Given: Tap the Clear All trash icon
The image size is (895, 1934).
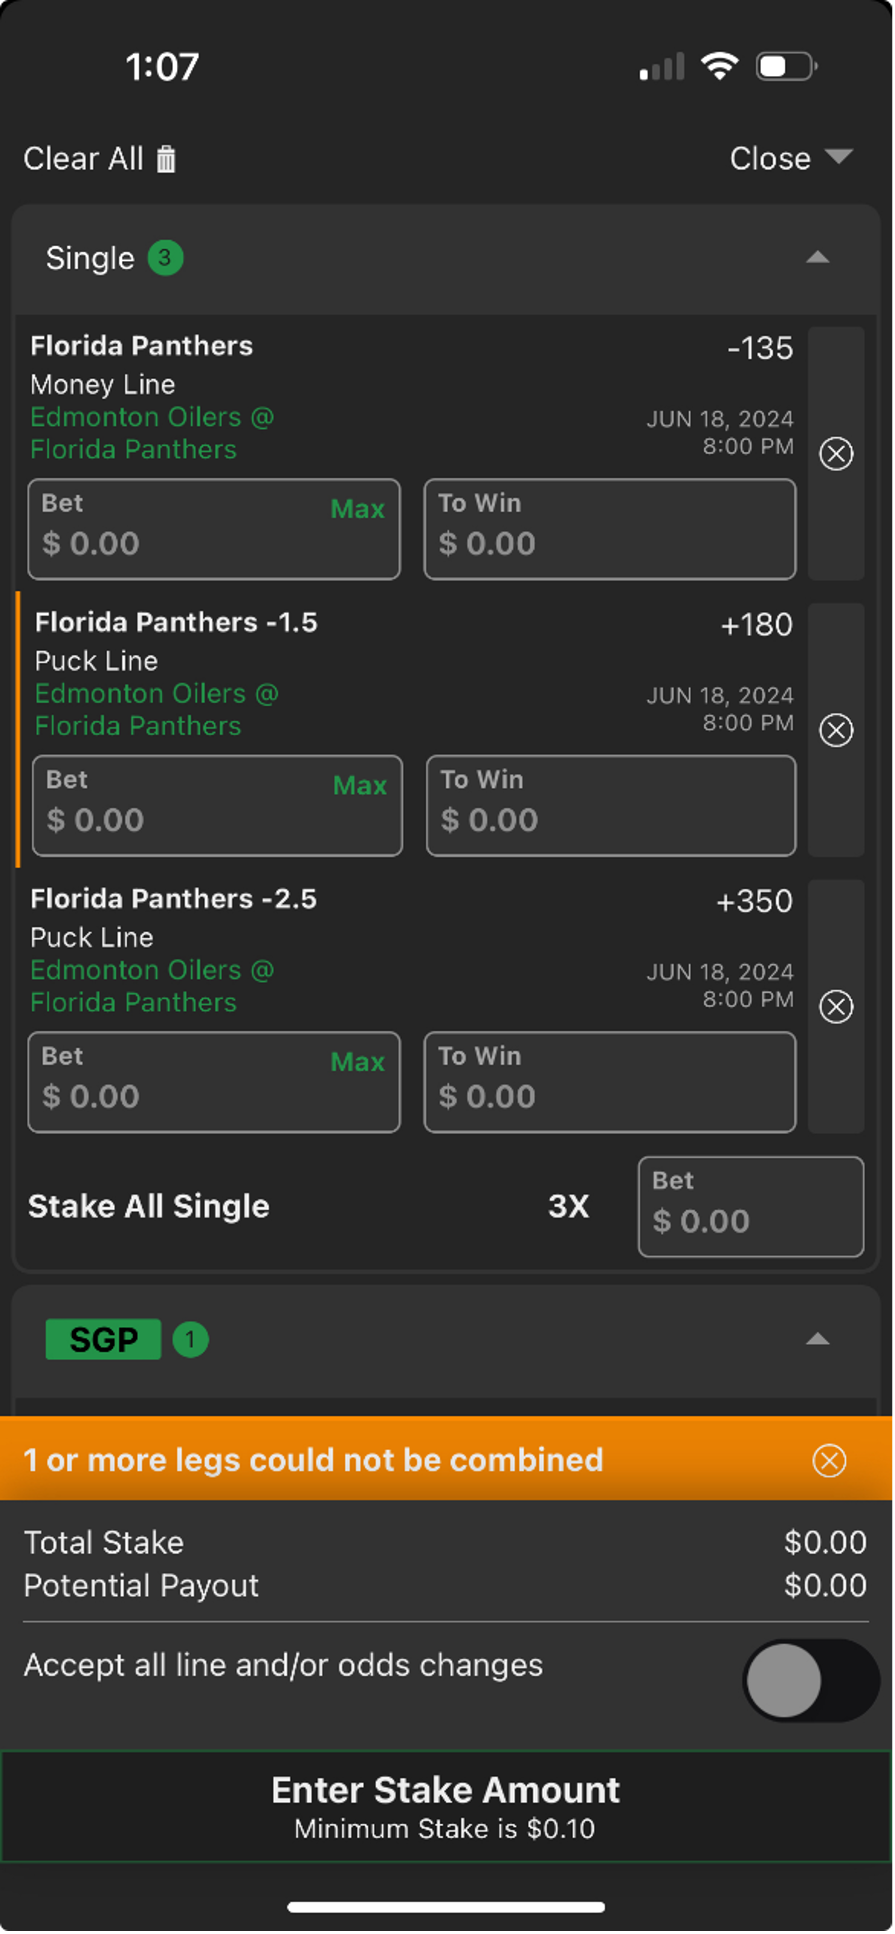Looking at the screenshot, I should click(166, 159).
